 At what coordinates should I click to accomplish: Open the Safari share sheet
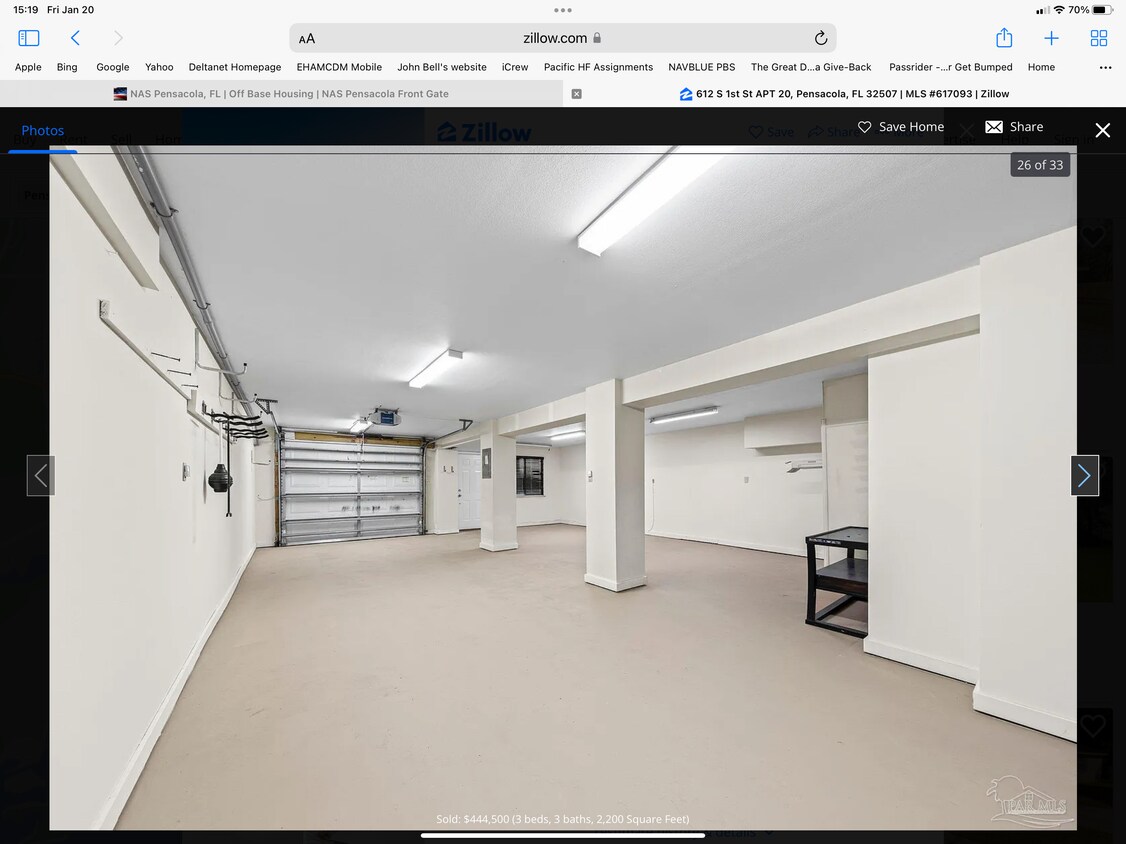click(x=1004, y=38)
